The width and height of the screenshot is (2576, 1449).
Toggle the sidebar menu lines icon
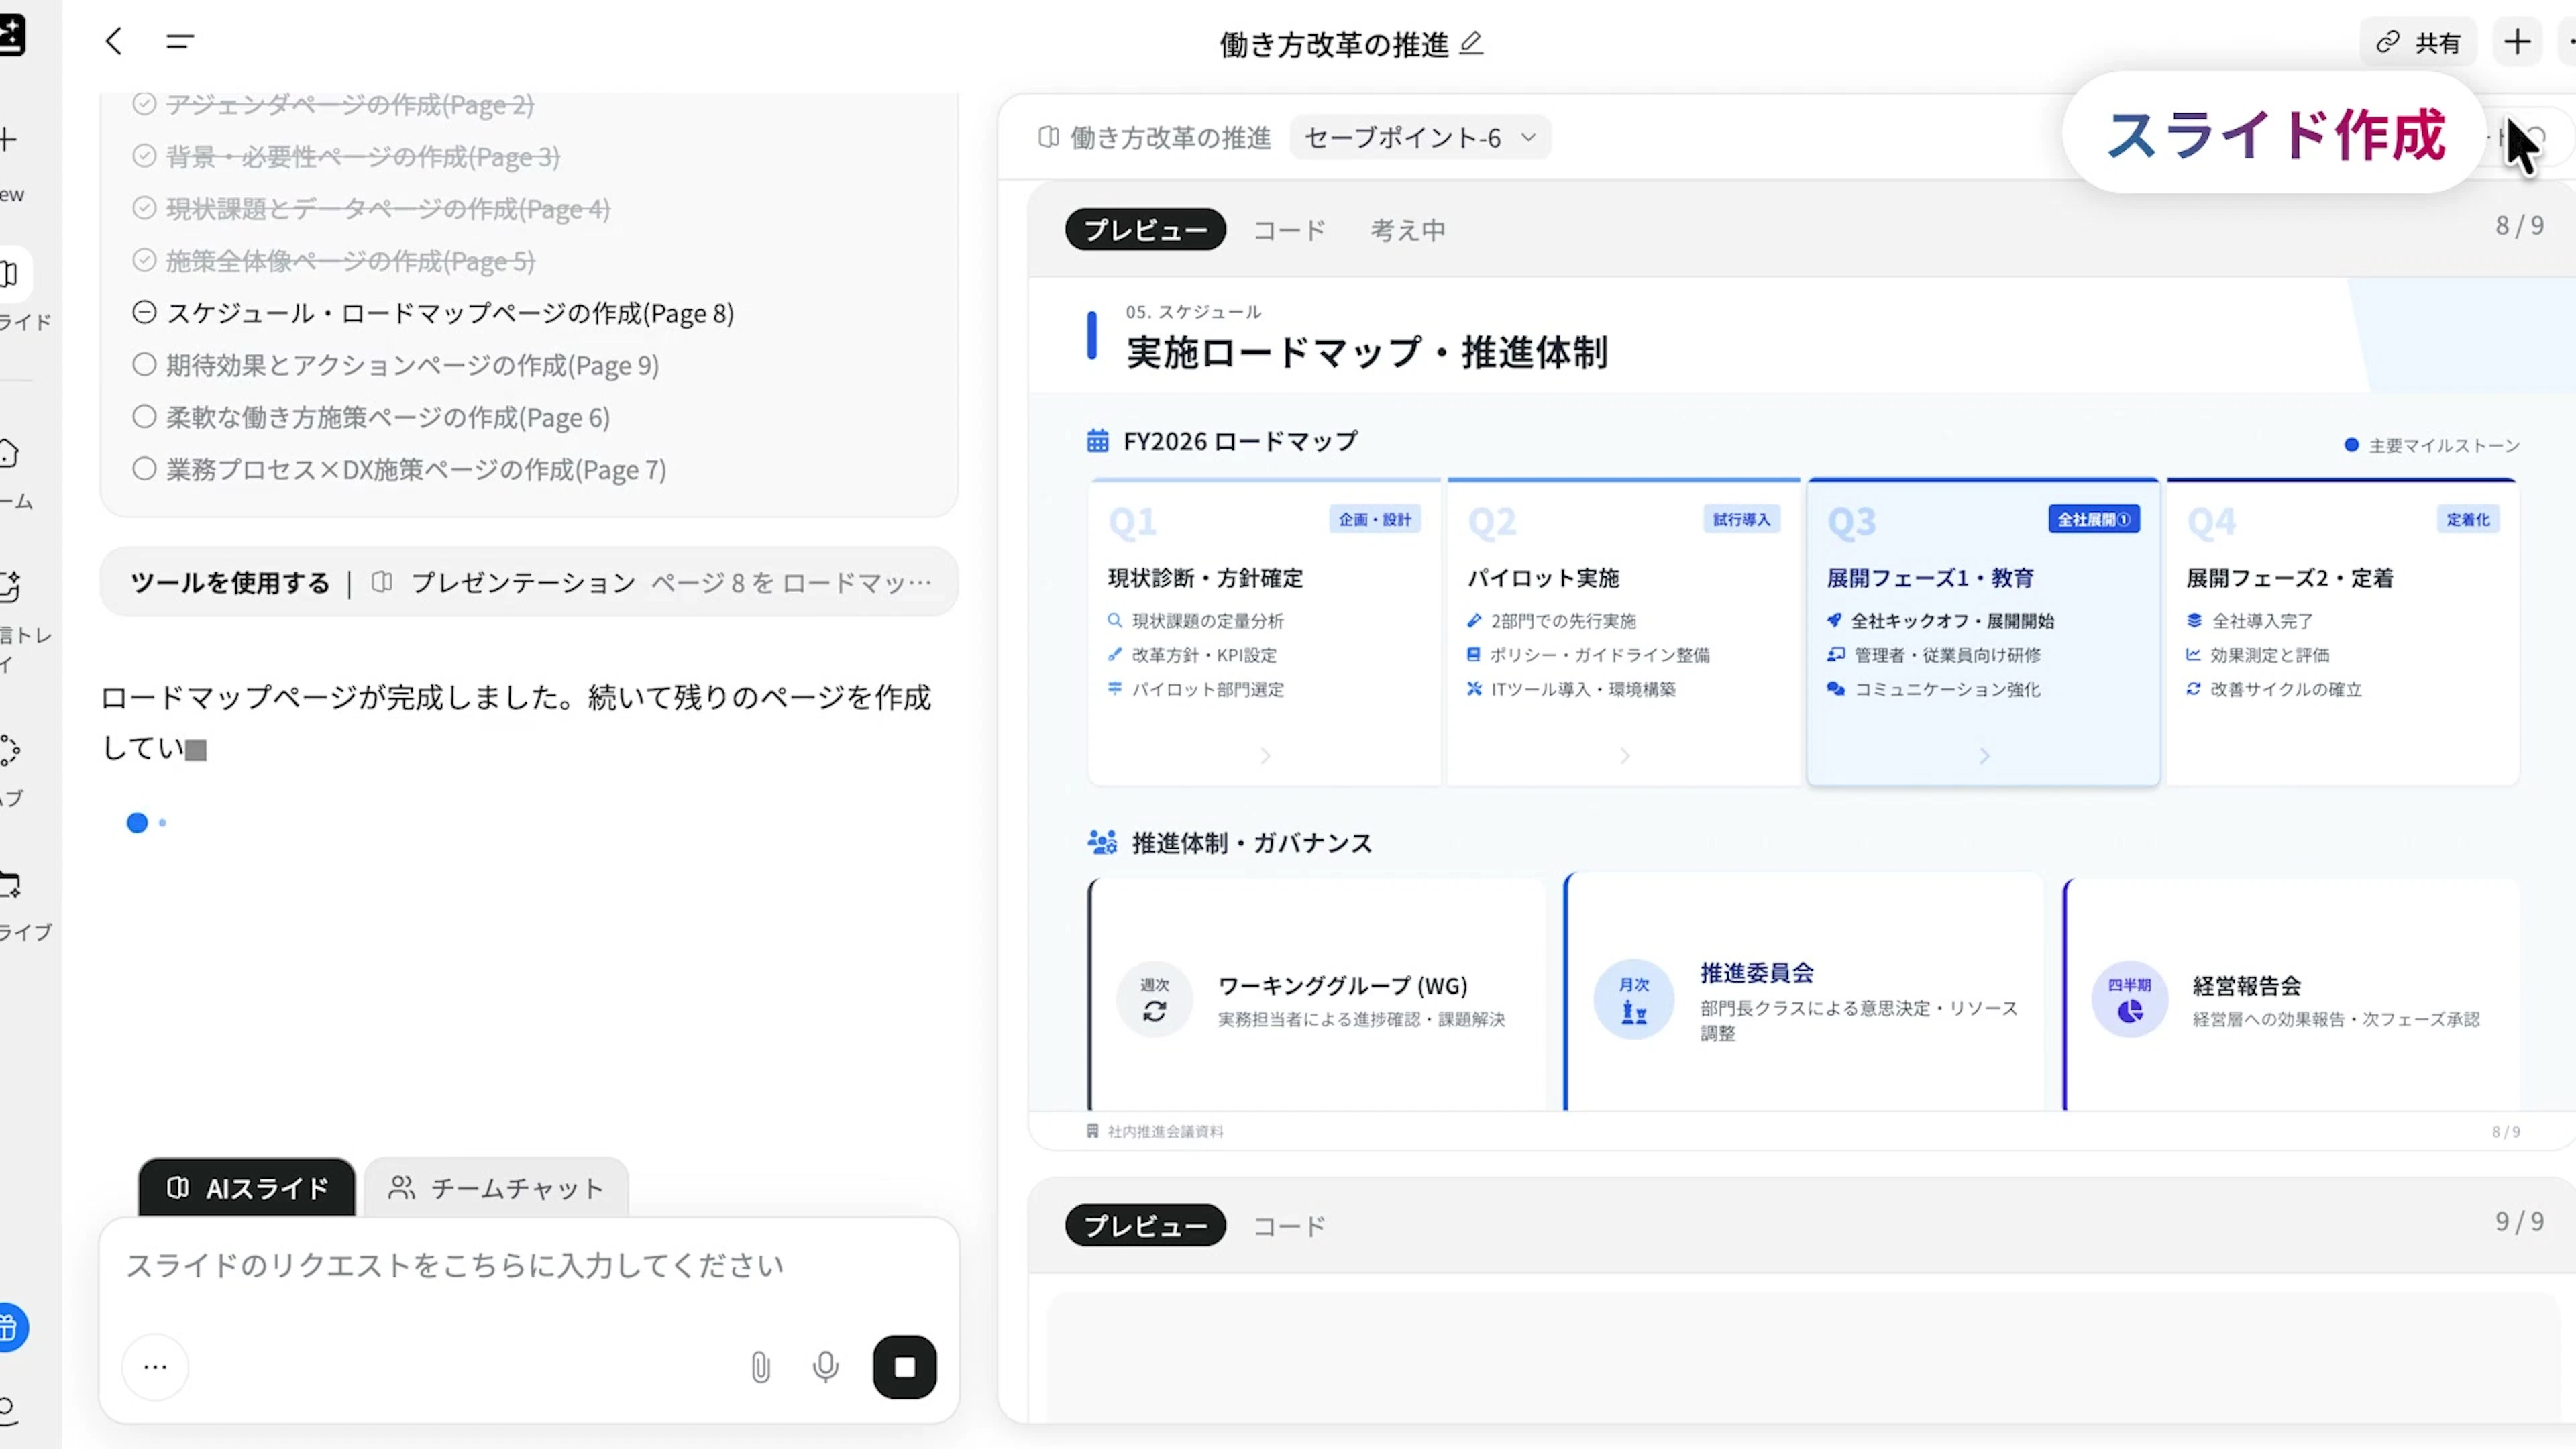tap(180, 41)
